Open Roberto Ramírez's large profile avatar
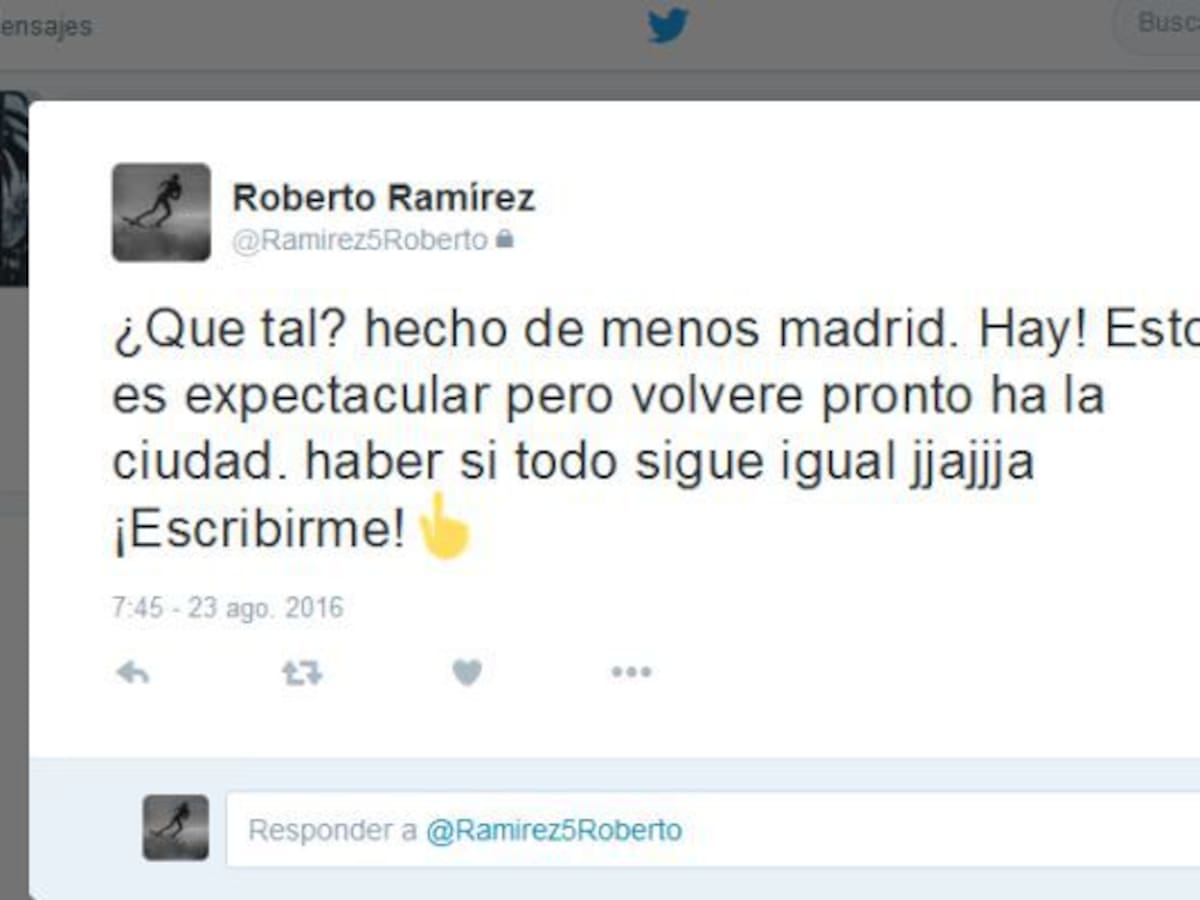Viewport: 1200px width, 900px height. pos(161,212)
